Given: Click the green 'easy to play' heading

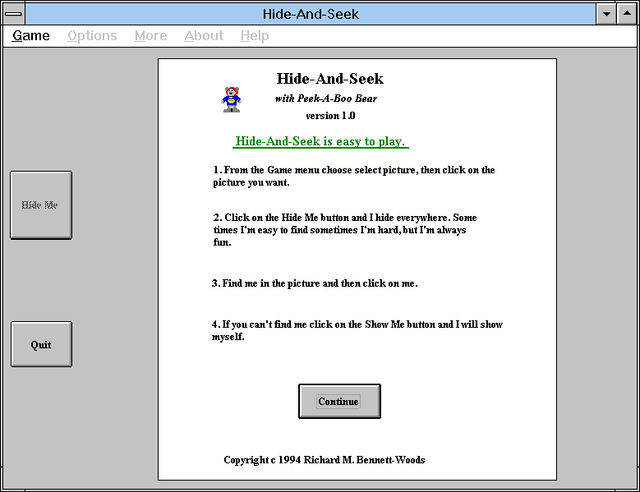Looking at the screenshot, I should (x=320, y=141).
